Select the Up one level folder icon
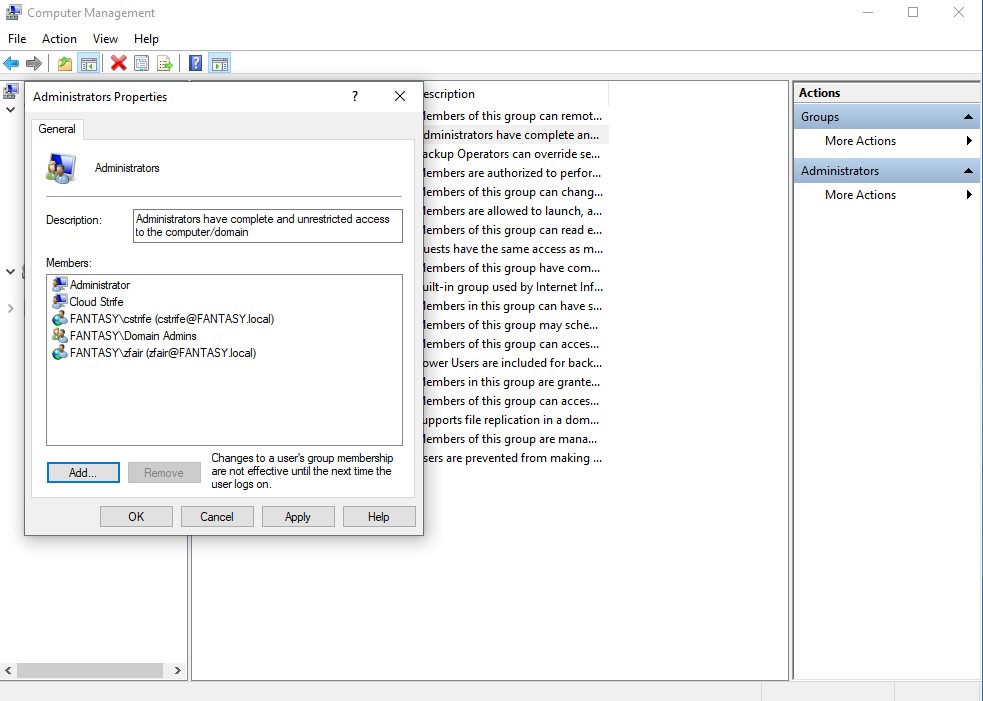983x701 pixels. (x=65, y=63)
